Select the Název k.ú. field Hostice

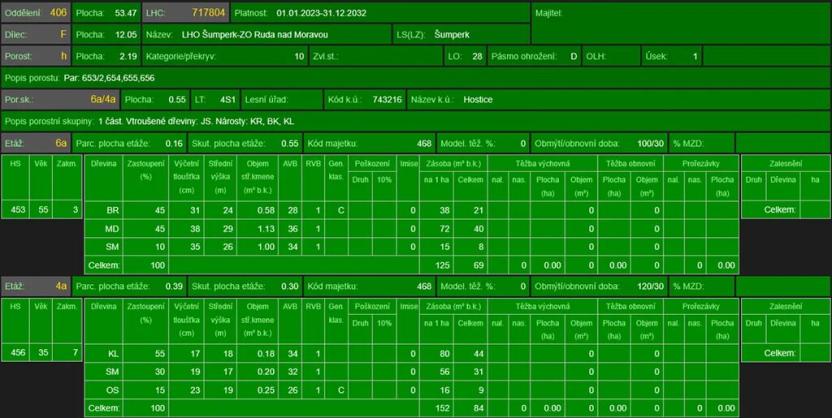[478, 100]
